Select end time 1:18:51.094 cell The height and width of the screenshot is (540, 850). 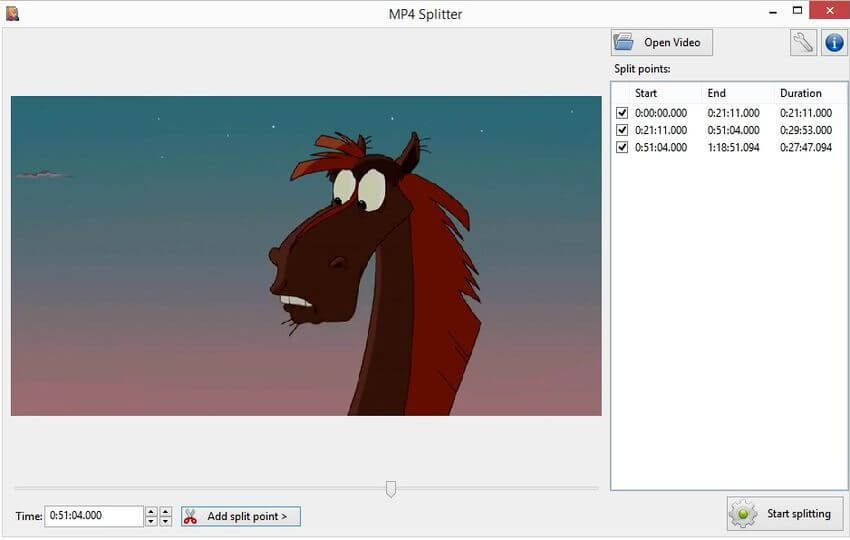point(733,147)
